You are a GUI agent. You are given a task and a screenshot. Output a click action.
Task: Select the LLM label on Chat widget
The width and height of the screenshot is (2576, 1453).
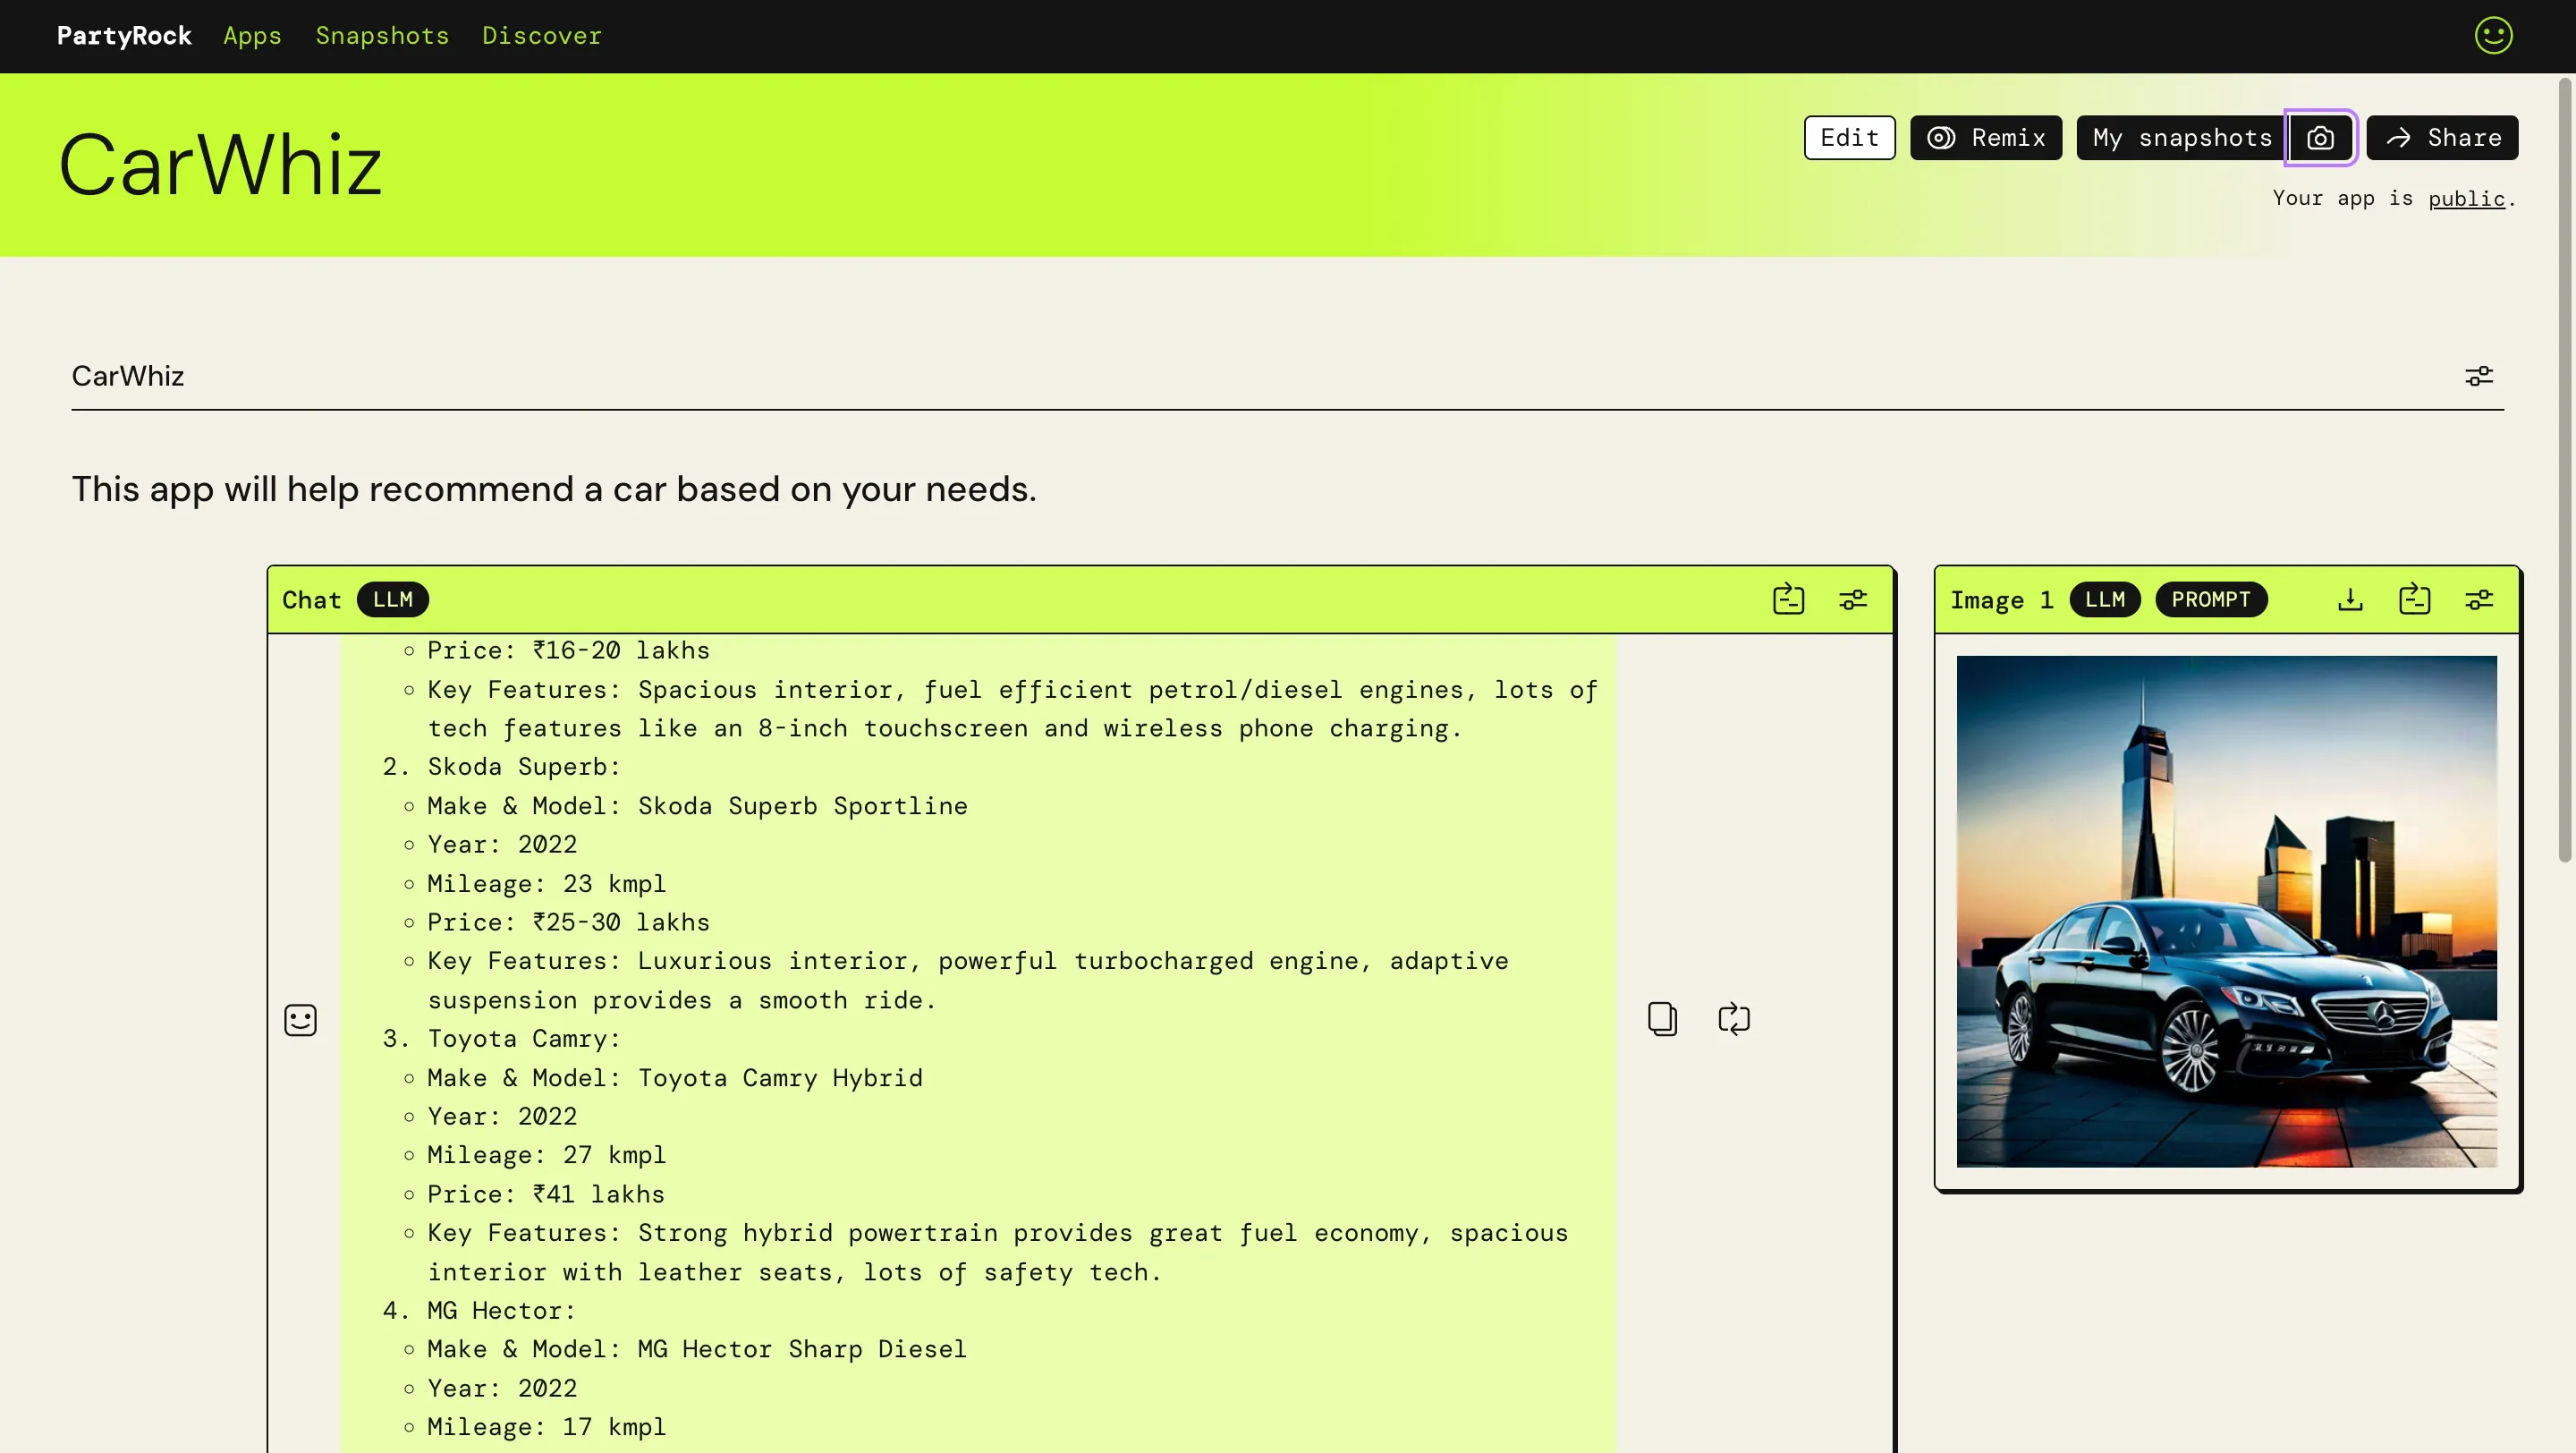pos(391,599)
